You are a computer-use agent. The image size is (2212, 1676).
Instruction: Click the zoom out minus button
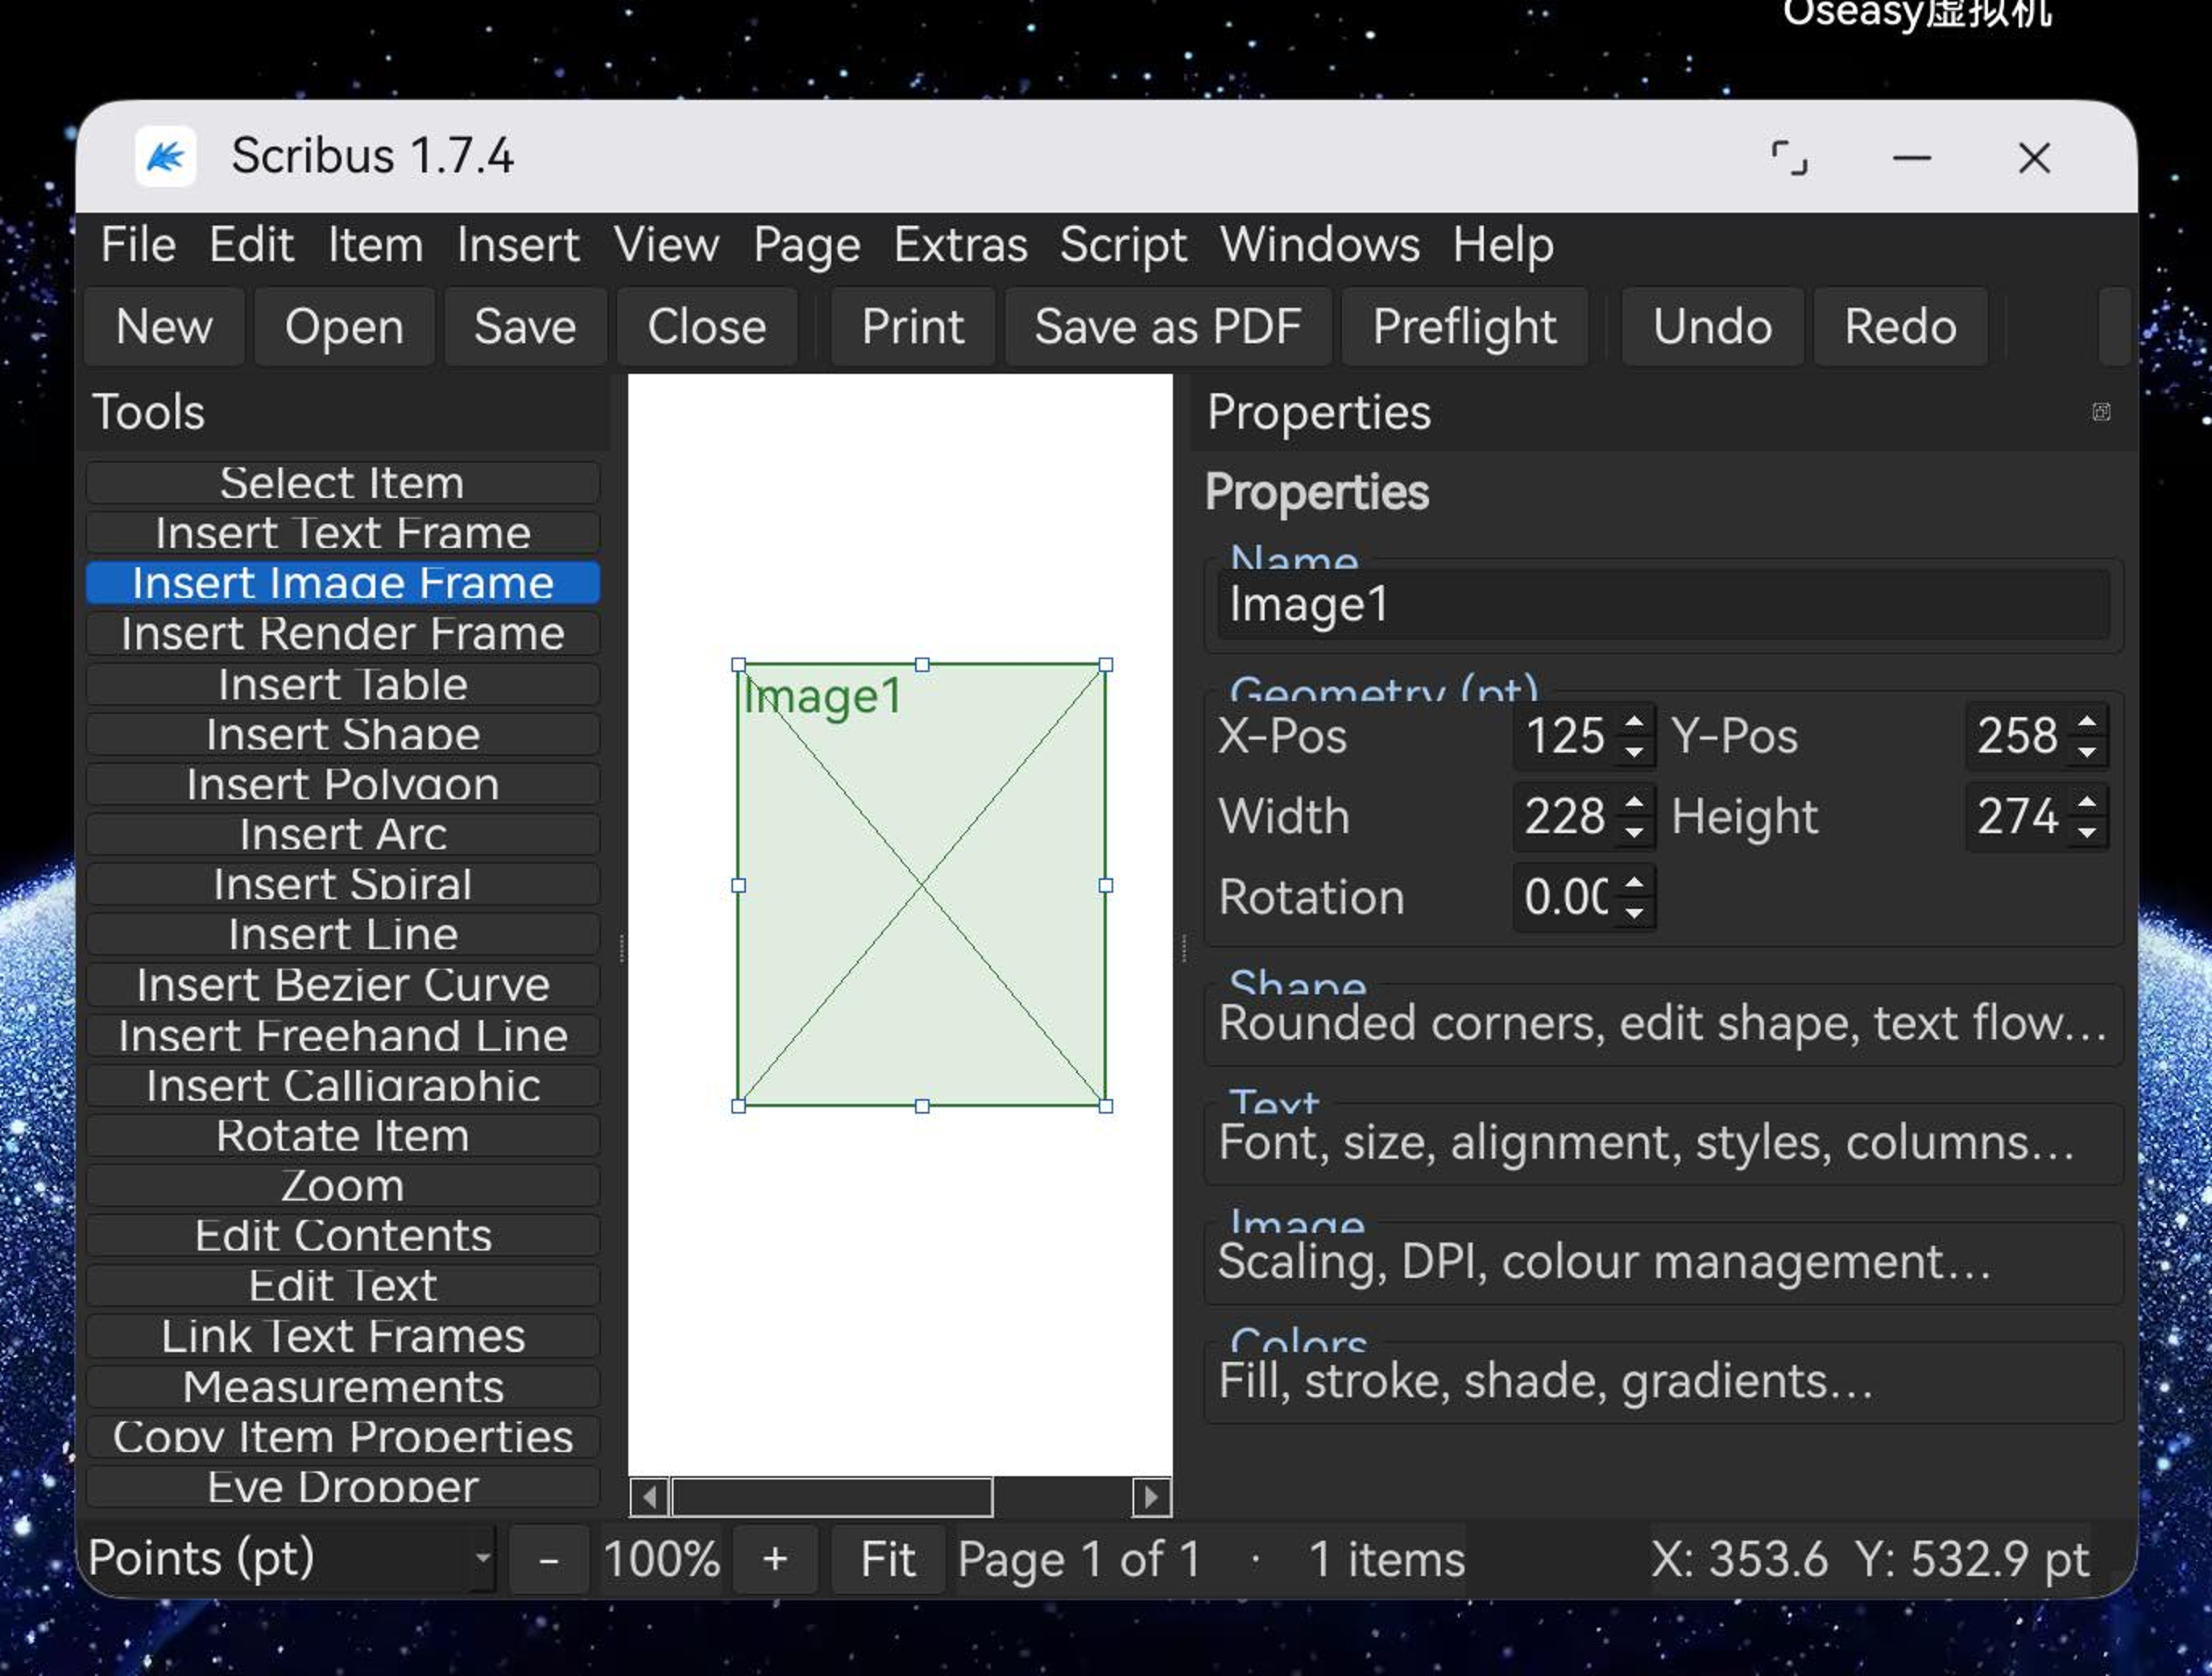[x=549, y=1560]
